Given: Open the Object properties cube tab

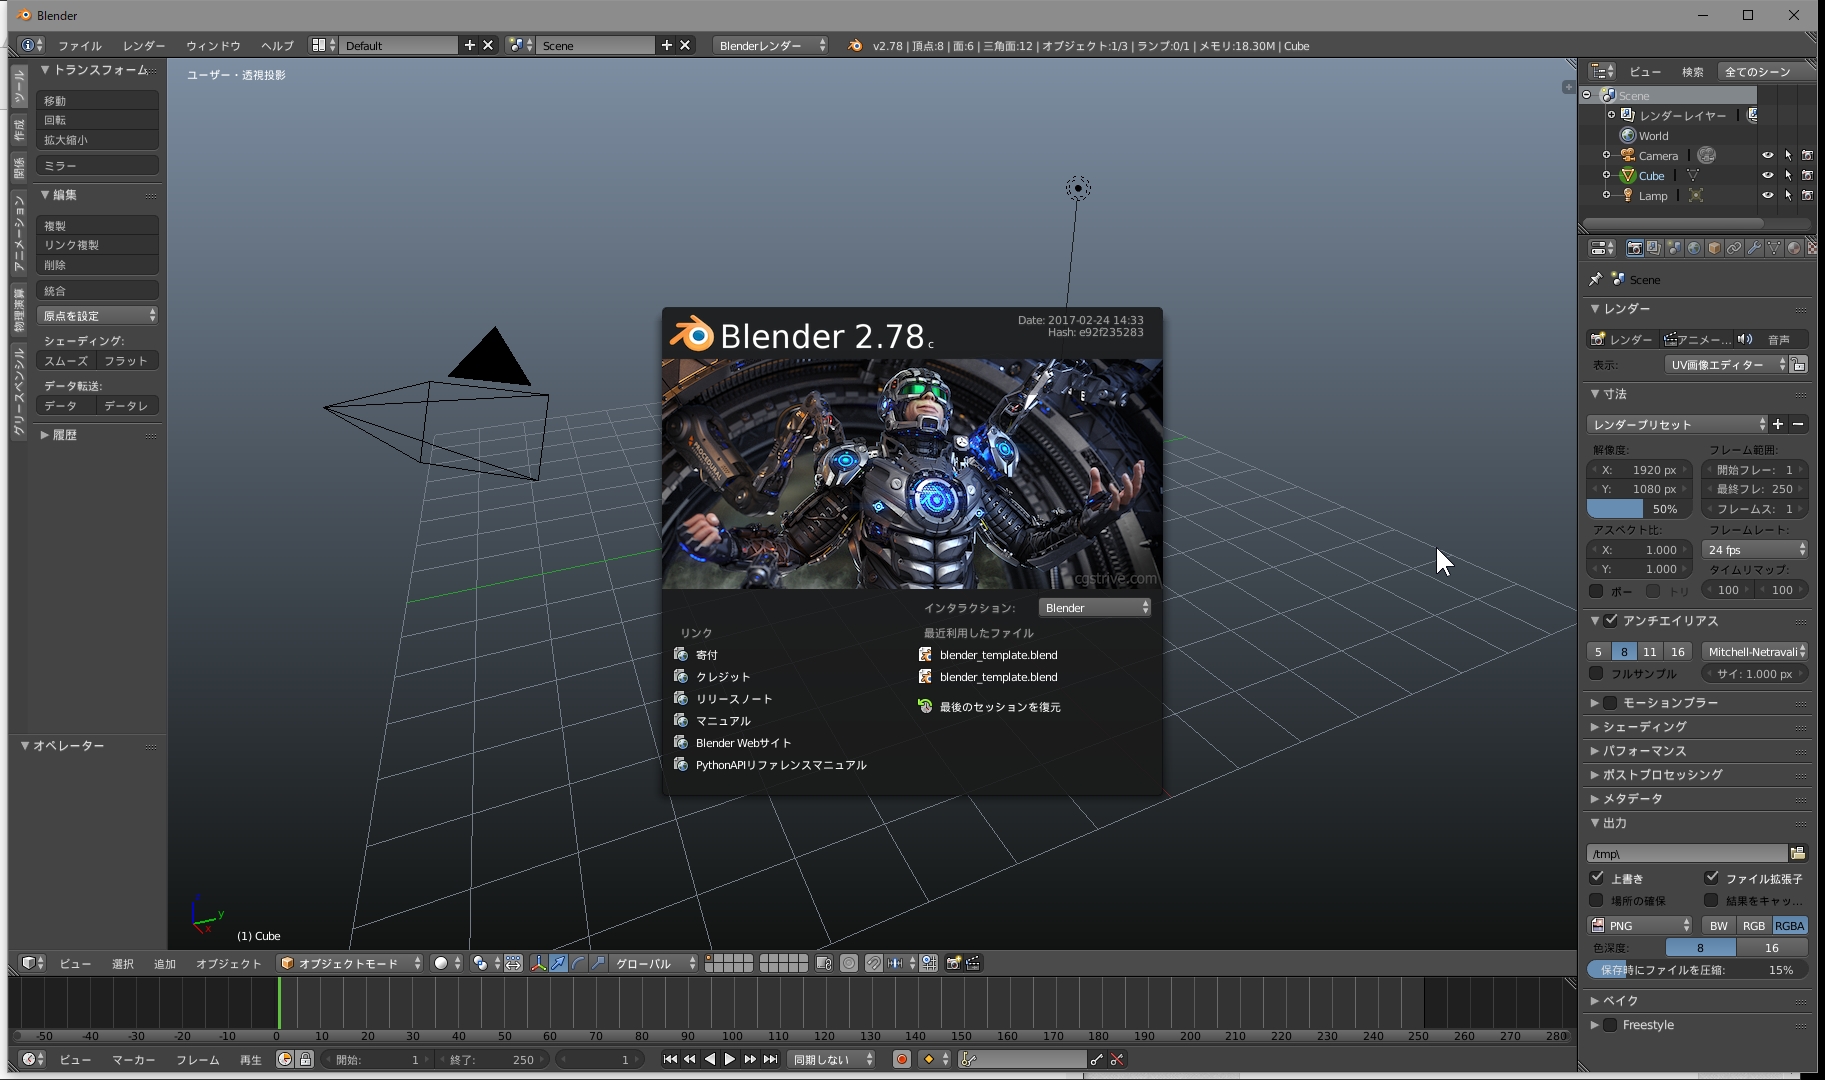Looking at the screenshot, I should coord(1714,248).
